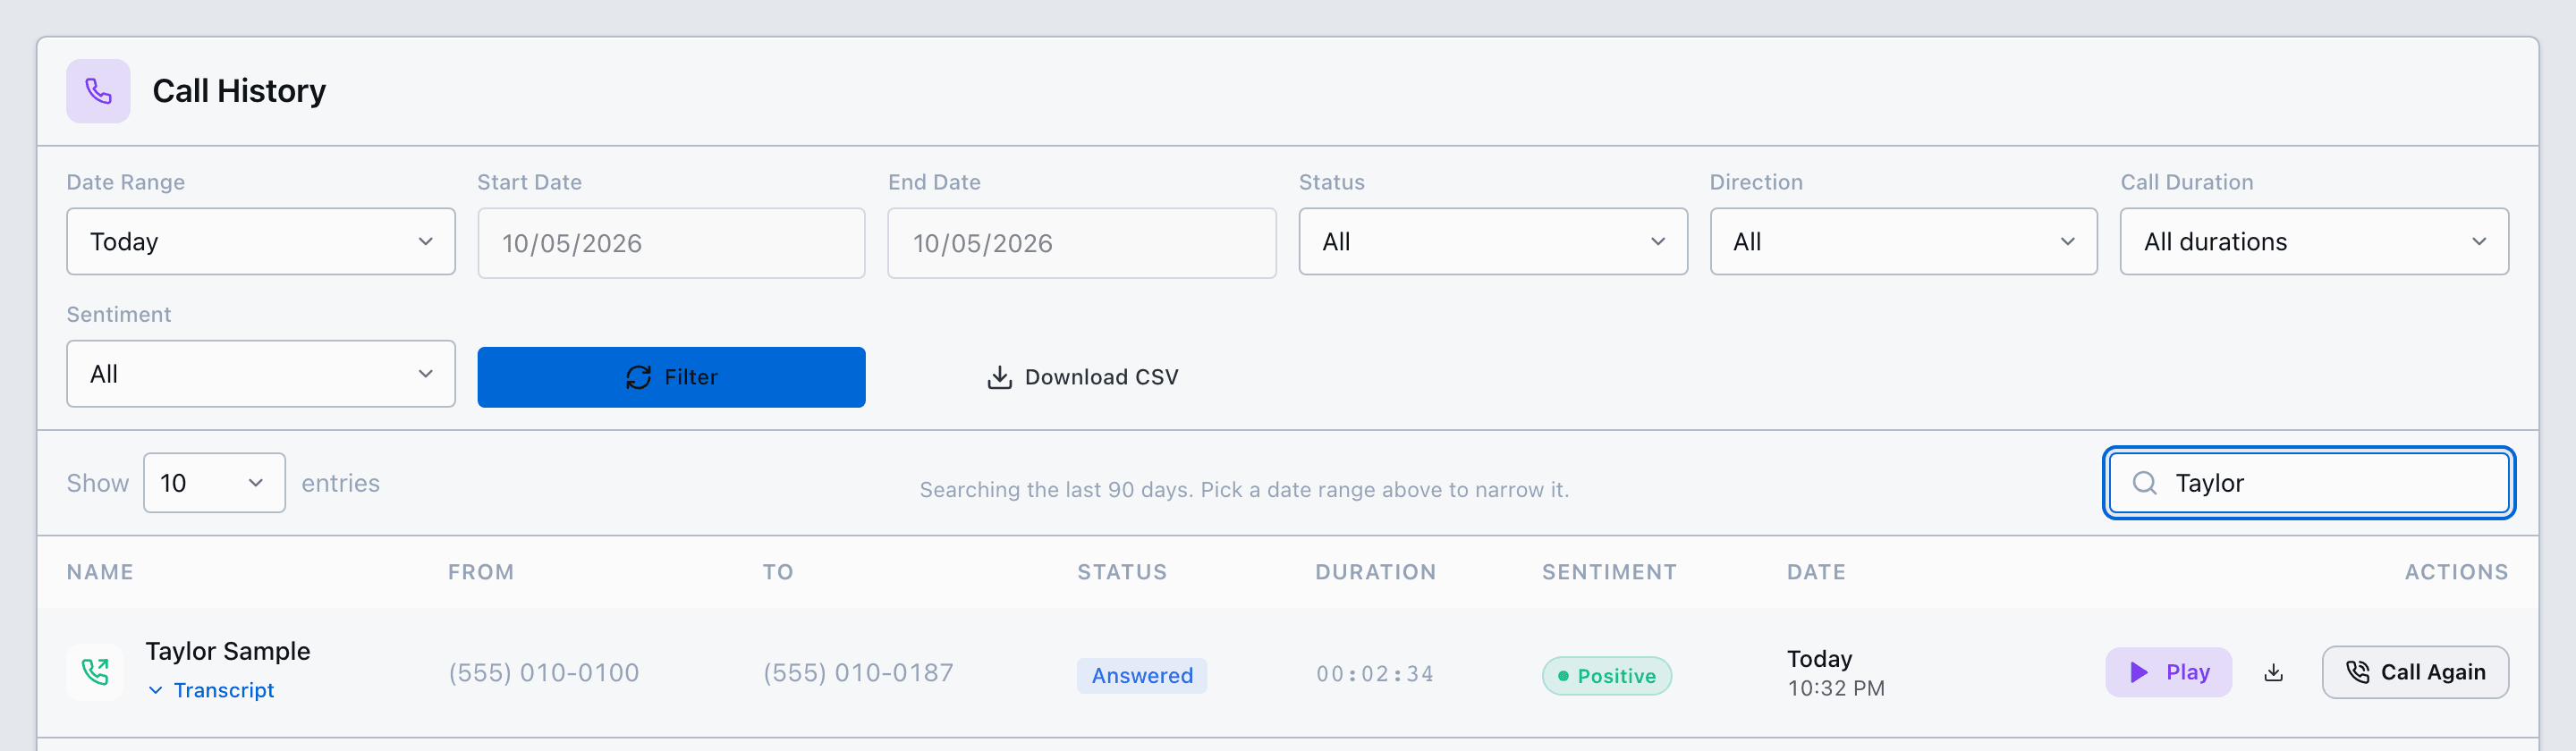Click Call Again for Taylor Sample
2576x751 pixels.
[2415, 672]
